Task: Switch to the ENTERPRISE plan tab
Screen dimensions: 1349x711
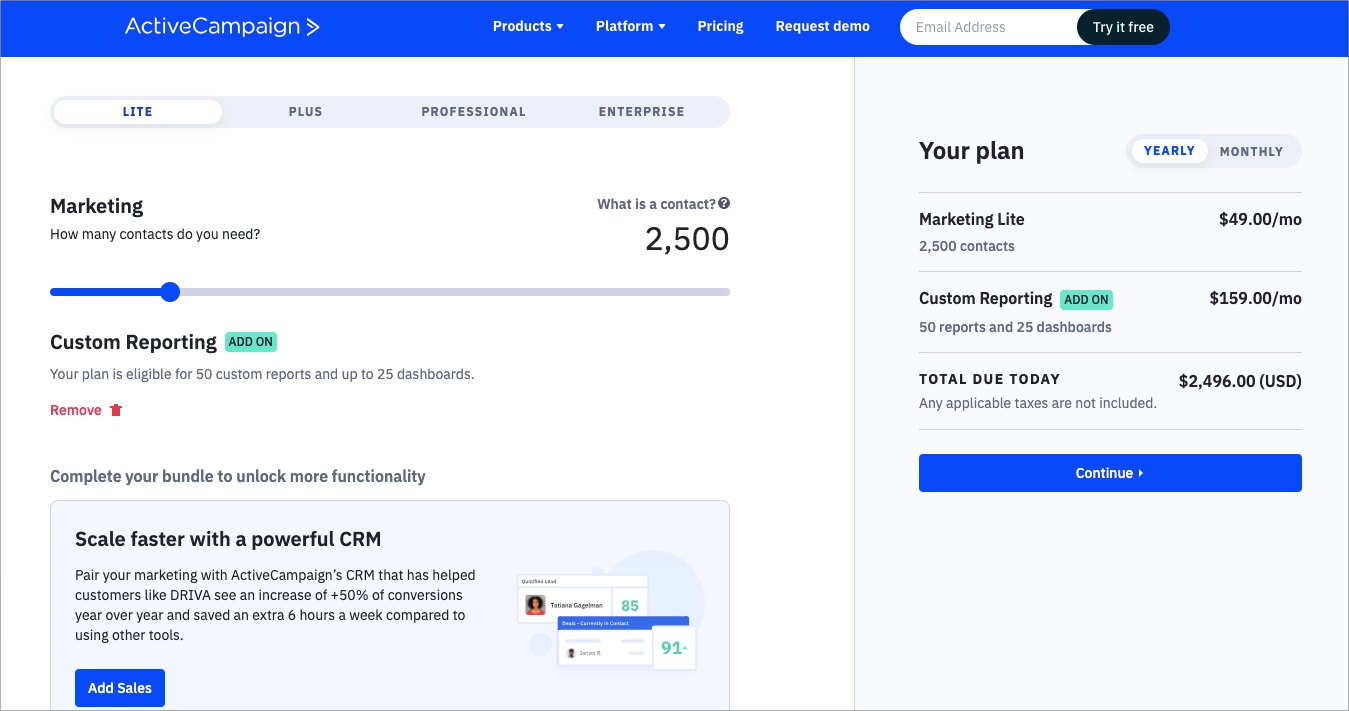Action: 641,111
